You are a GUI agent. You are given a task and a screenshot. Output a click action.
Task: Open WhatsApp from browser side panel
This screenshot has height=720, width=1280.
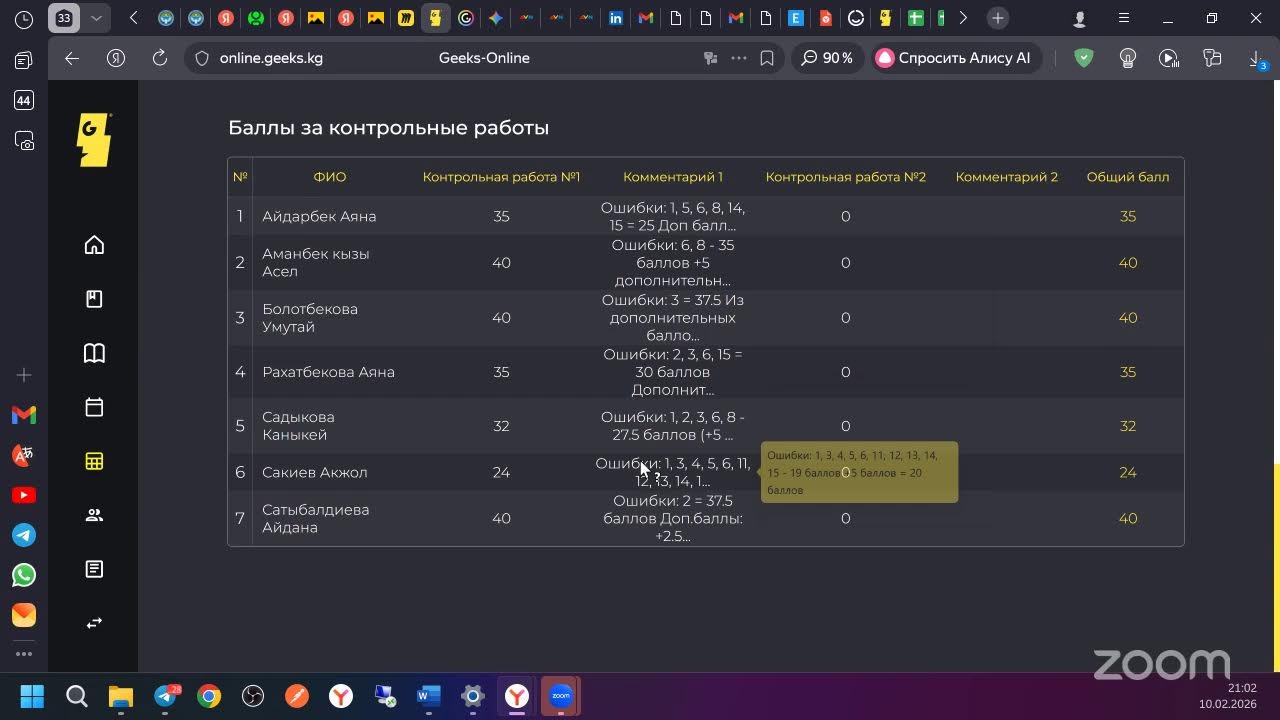(24, 575)
